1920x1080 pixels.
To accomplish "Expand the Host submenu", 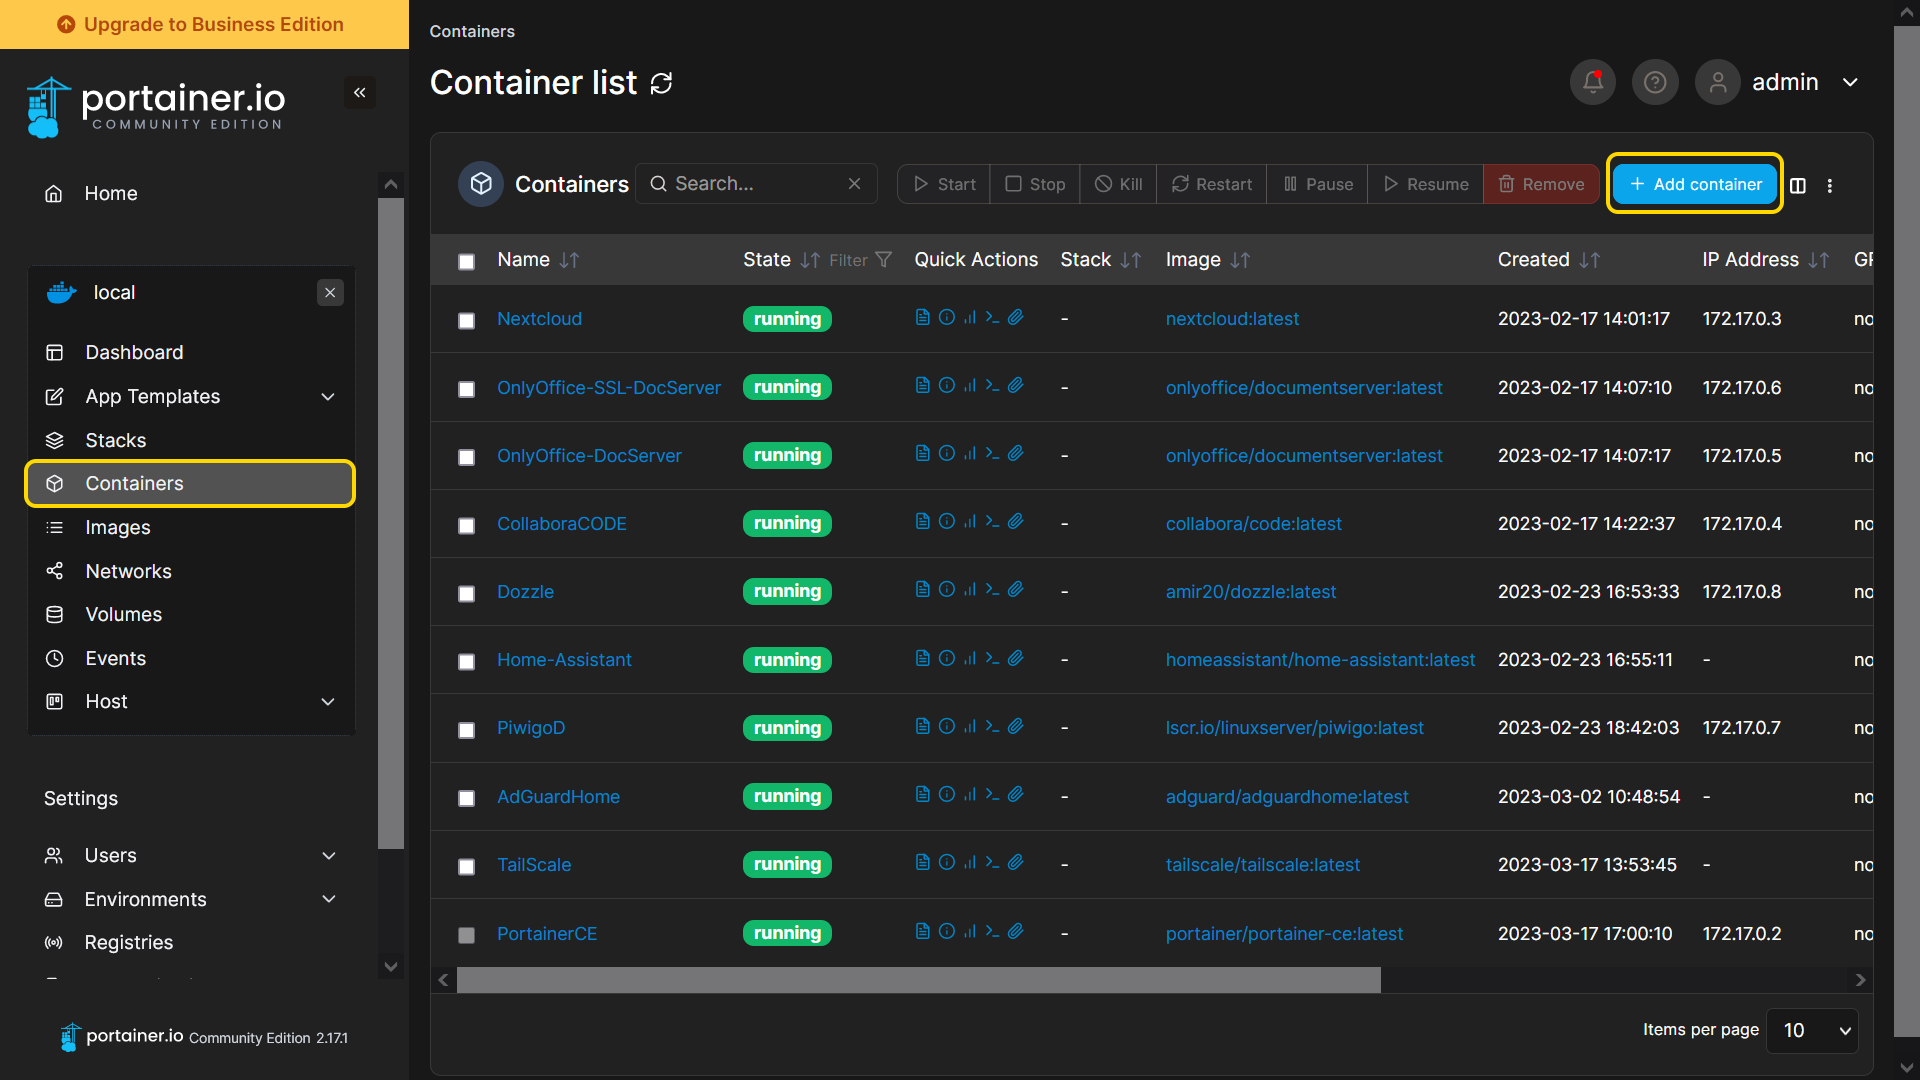I will [x=328, y=702].
